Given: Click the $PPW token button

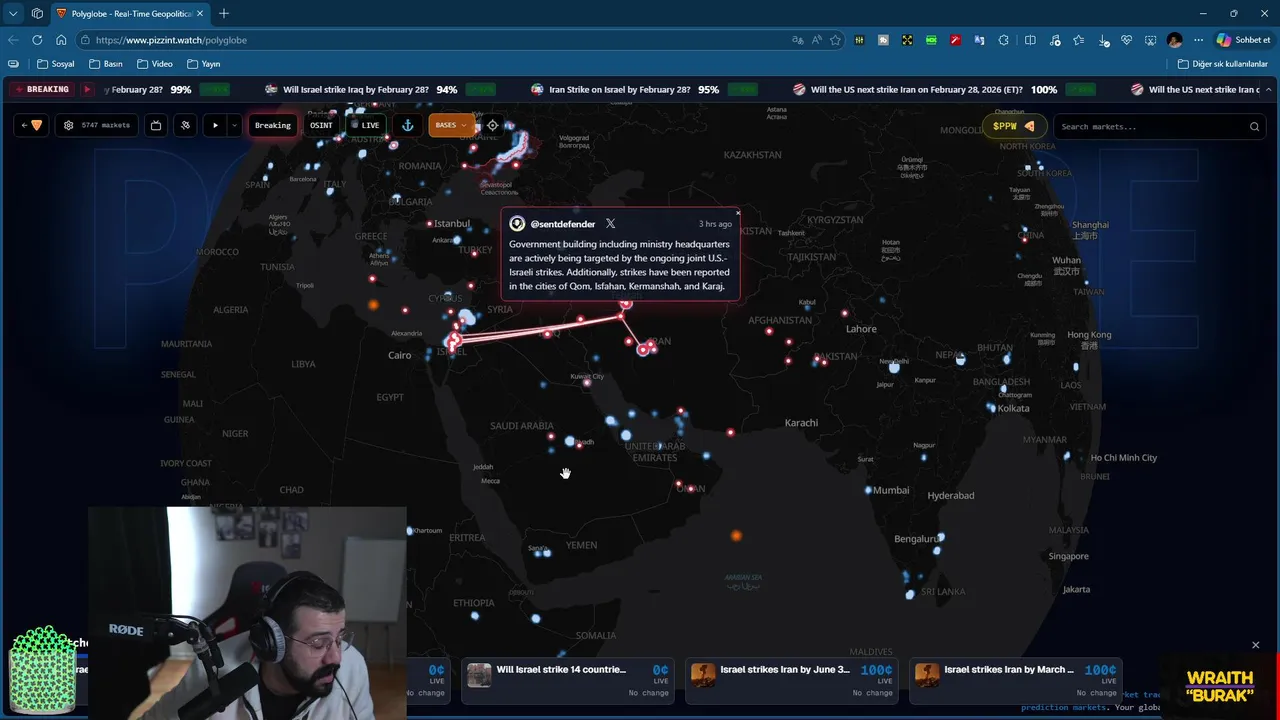Looking at the screenshot, I should (1014, 127).
